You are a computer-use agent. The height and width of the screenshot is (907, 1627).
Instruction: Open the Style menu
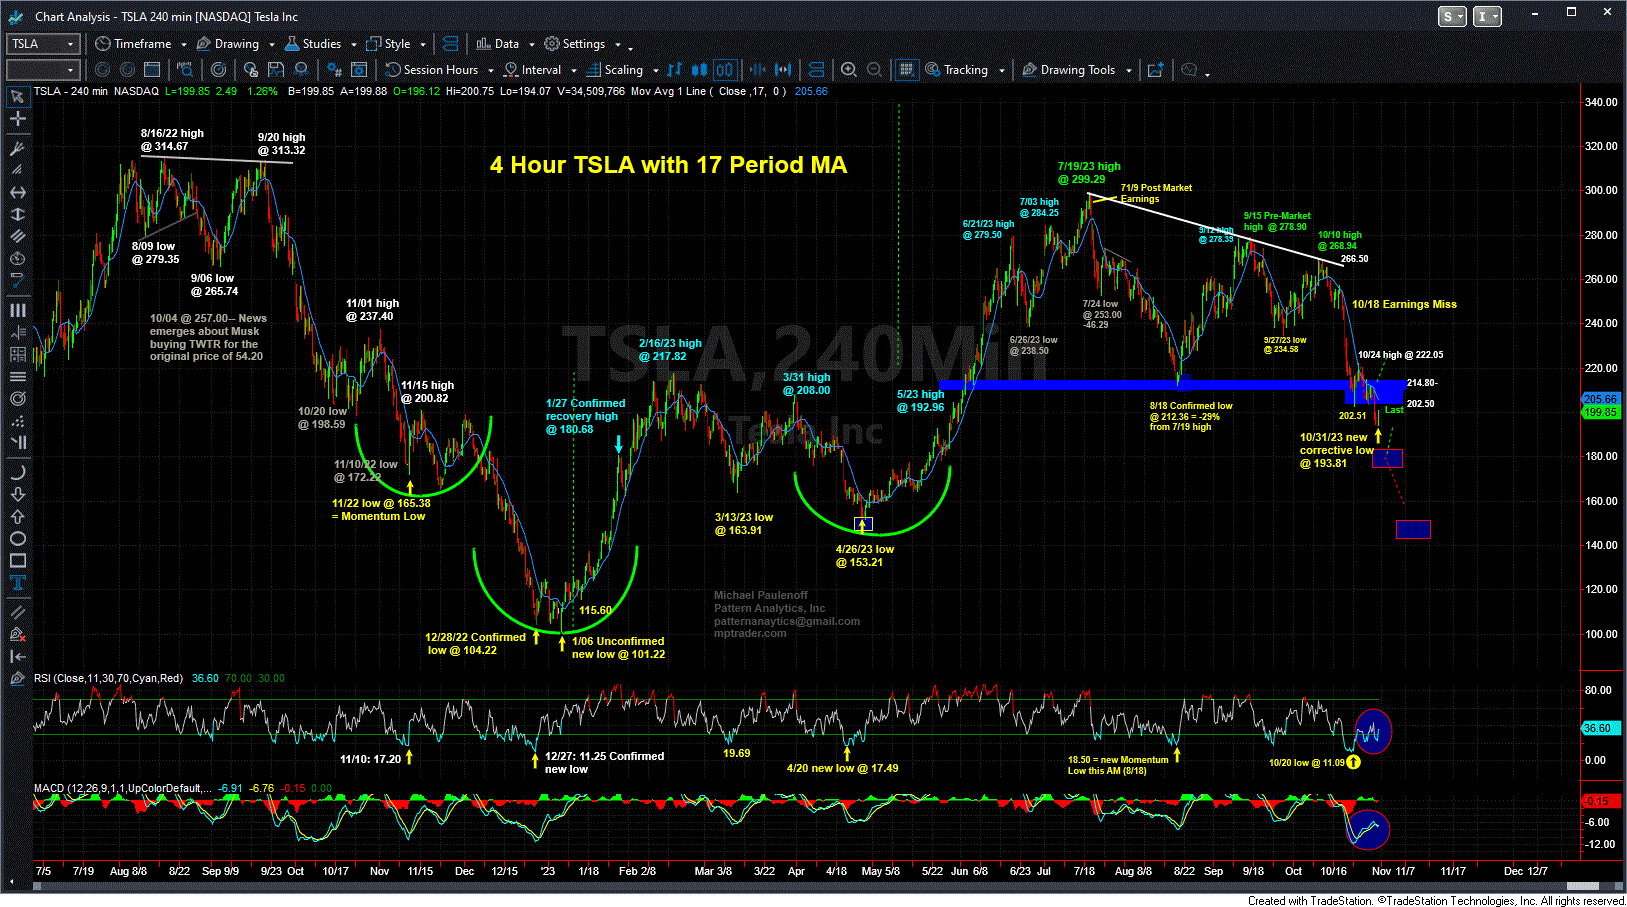click(x=389, y=44)
